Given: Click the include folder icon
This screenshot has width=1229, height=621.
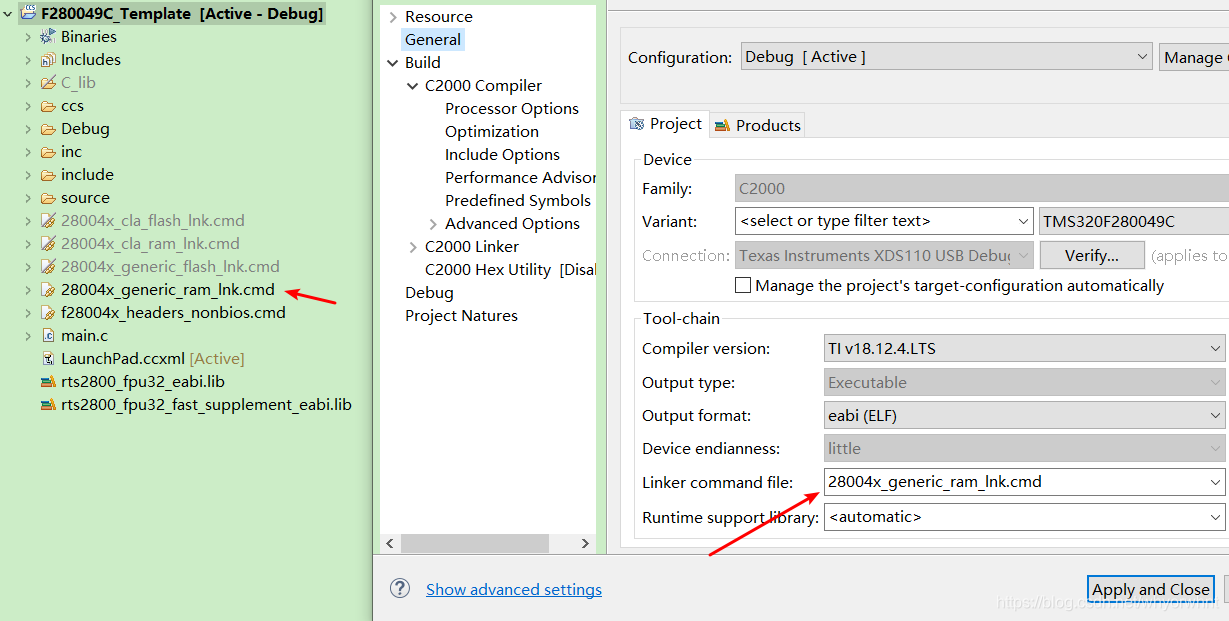Looking at the screenshot, I should 48,174.
